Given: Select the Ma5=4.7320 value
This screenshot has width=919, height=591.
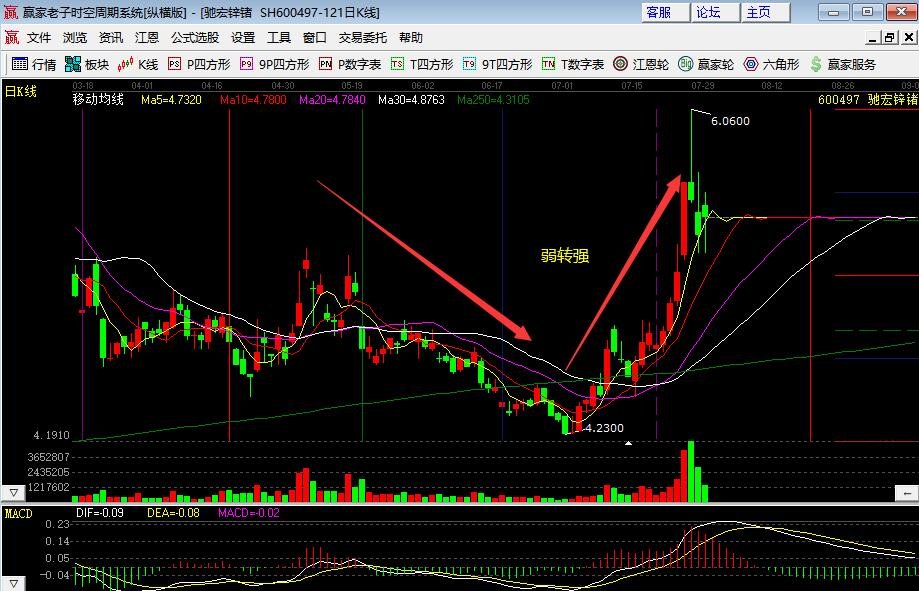Looking at the screenshot, I should point(171,100).
